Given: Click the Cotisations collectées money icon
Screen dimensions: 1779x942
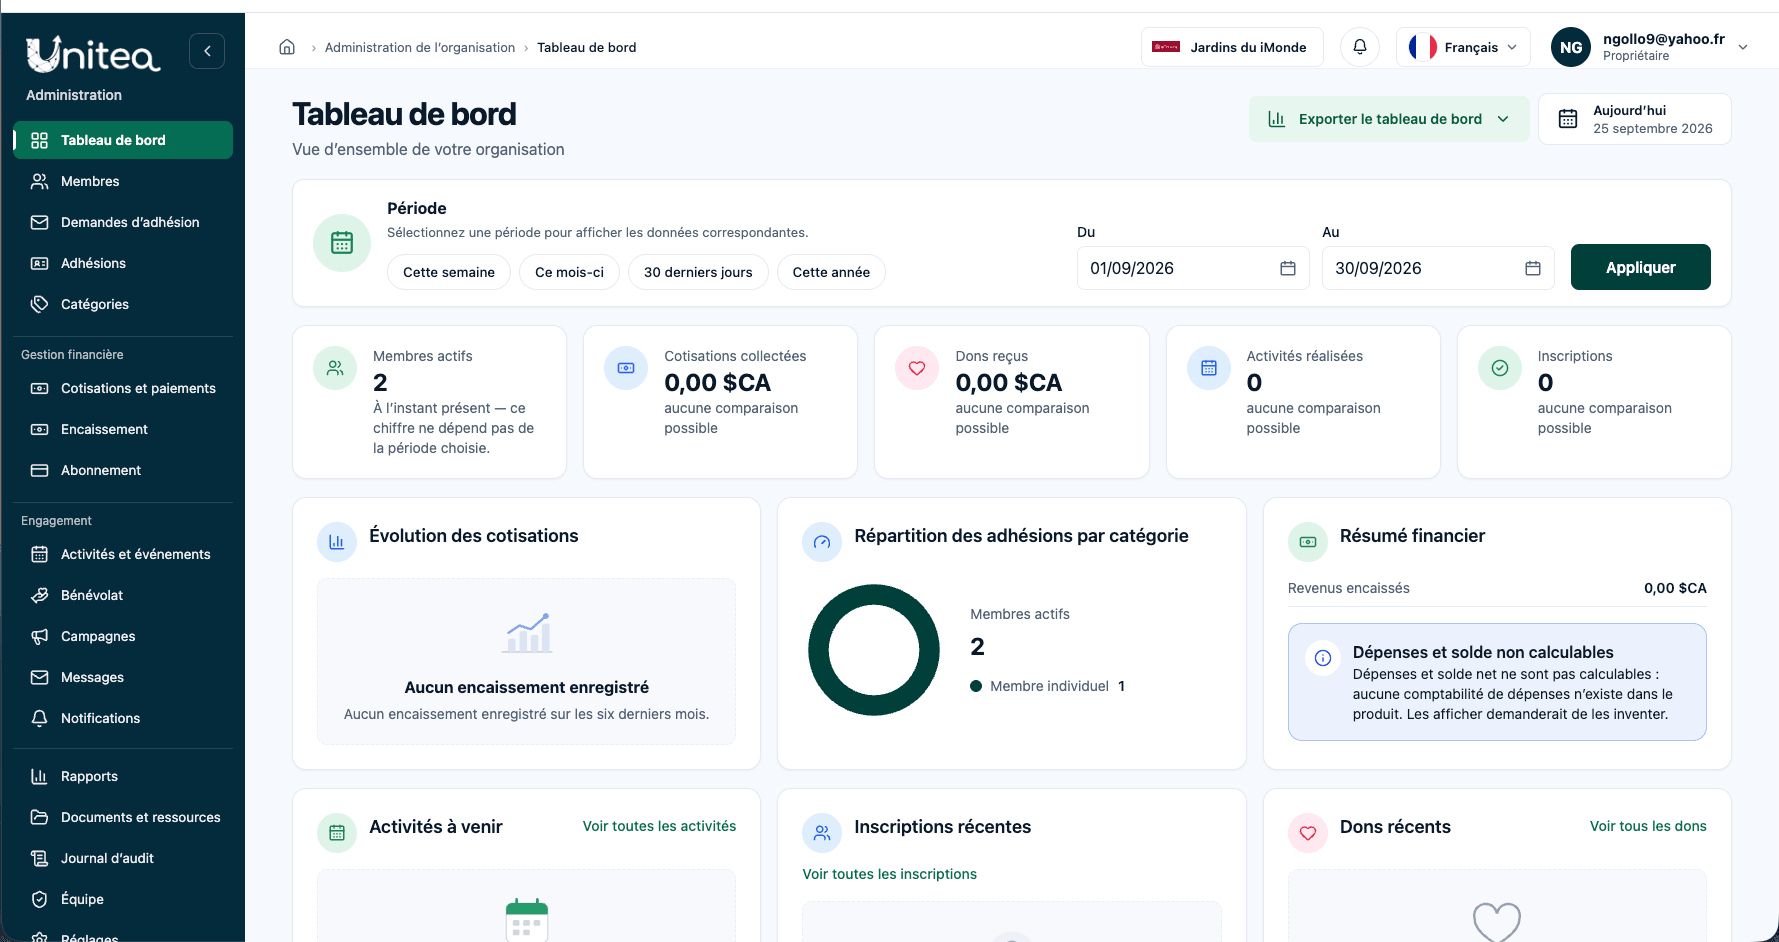Looking at the screenshot, I should tap(626, 368).
